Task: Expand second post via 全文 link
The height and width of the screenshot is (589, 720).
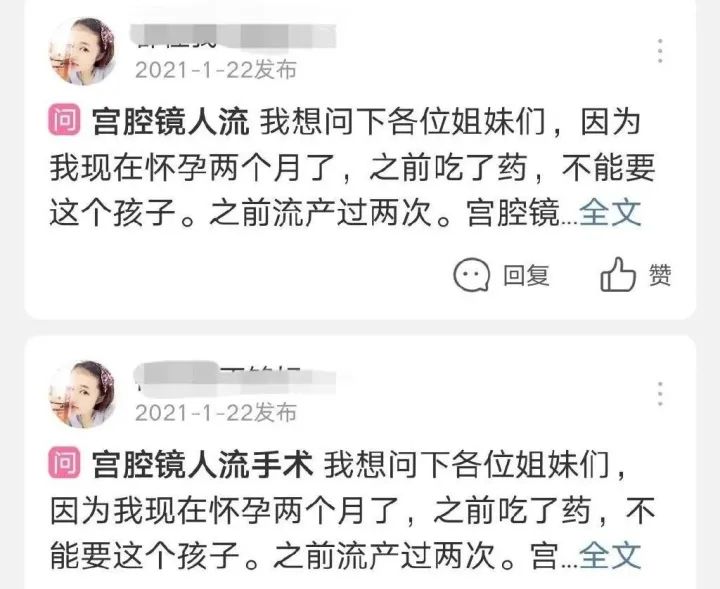Action: tap(610, 555)
